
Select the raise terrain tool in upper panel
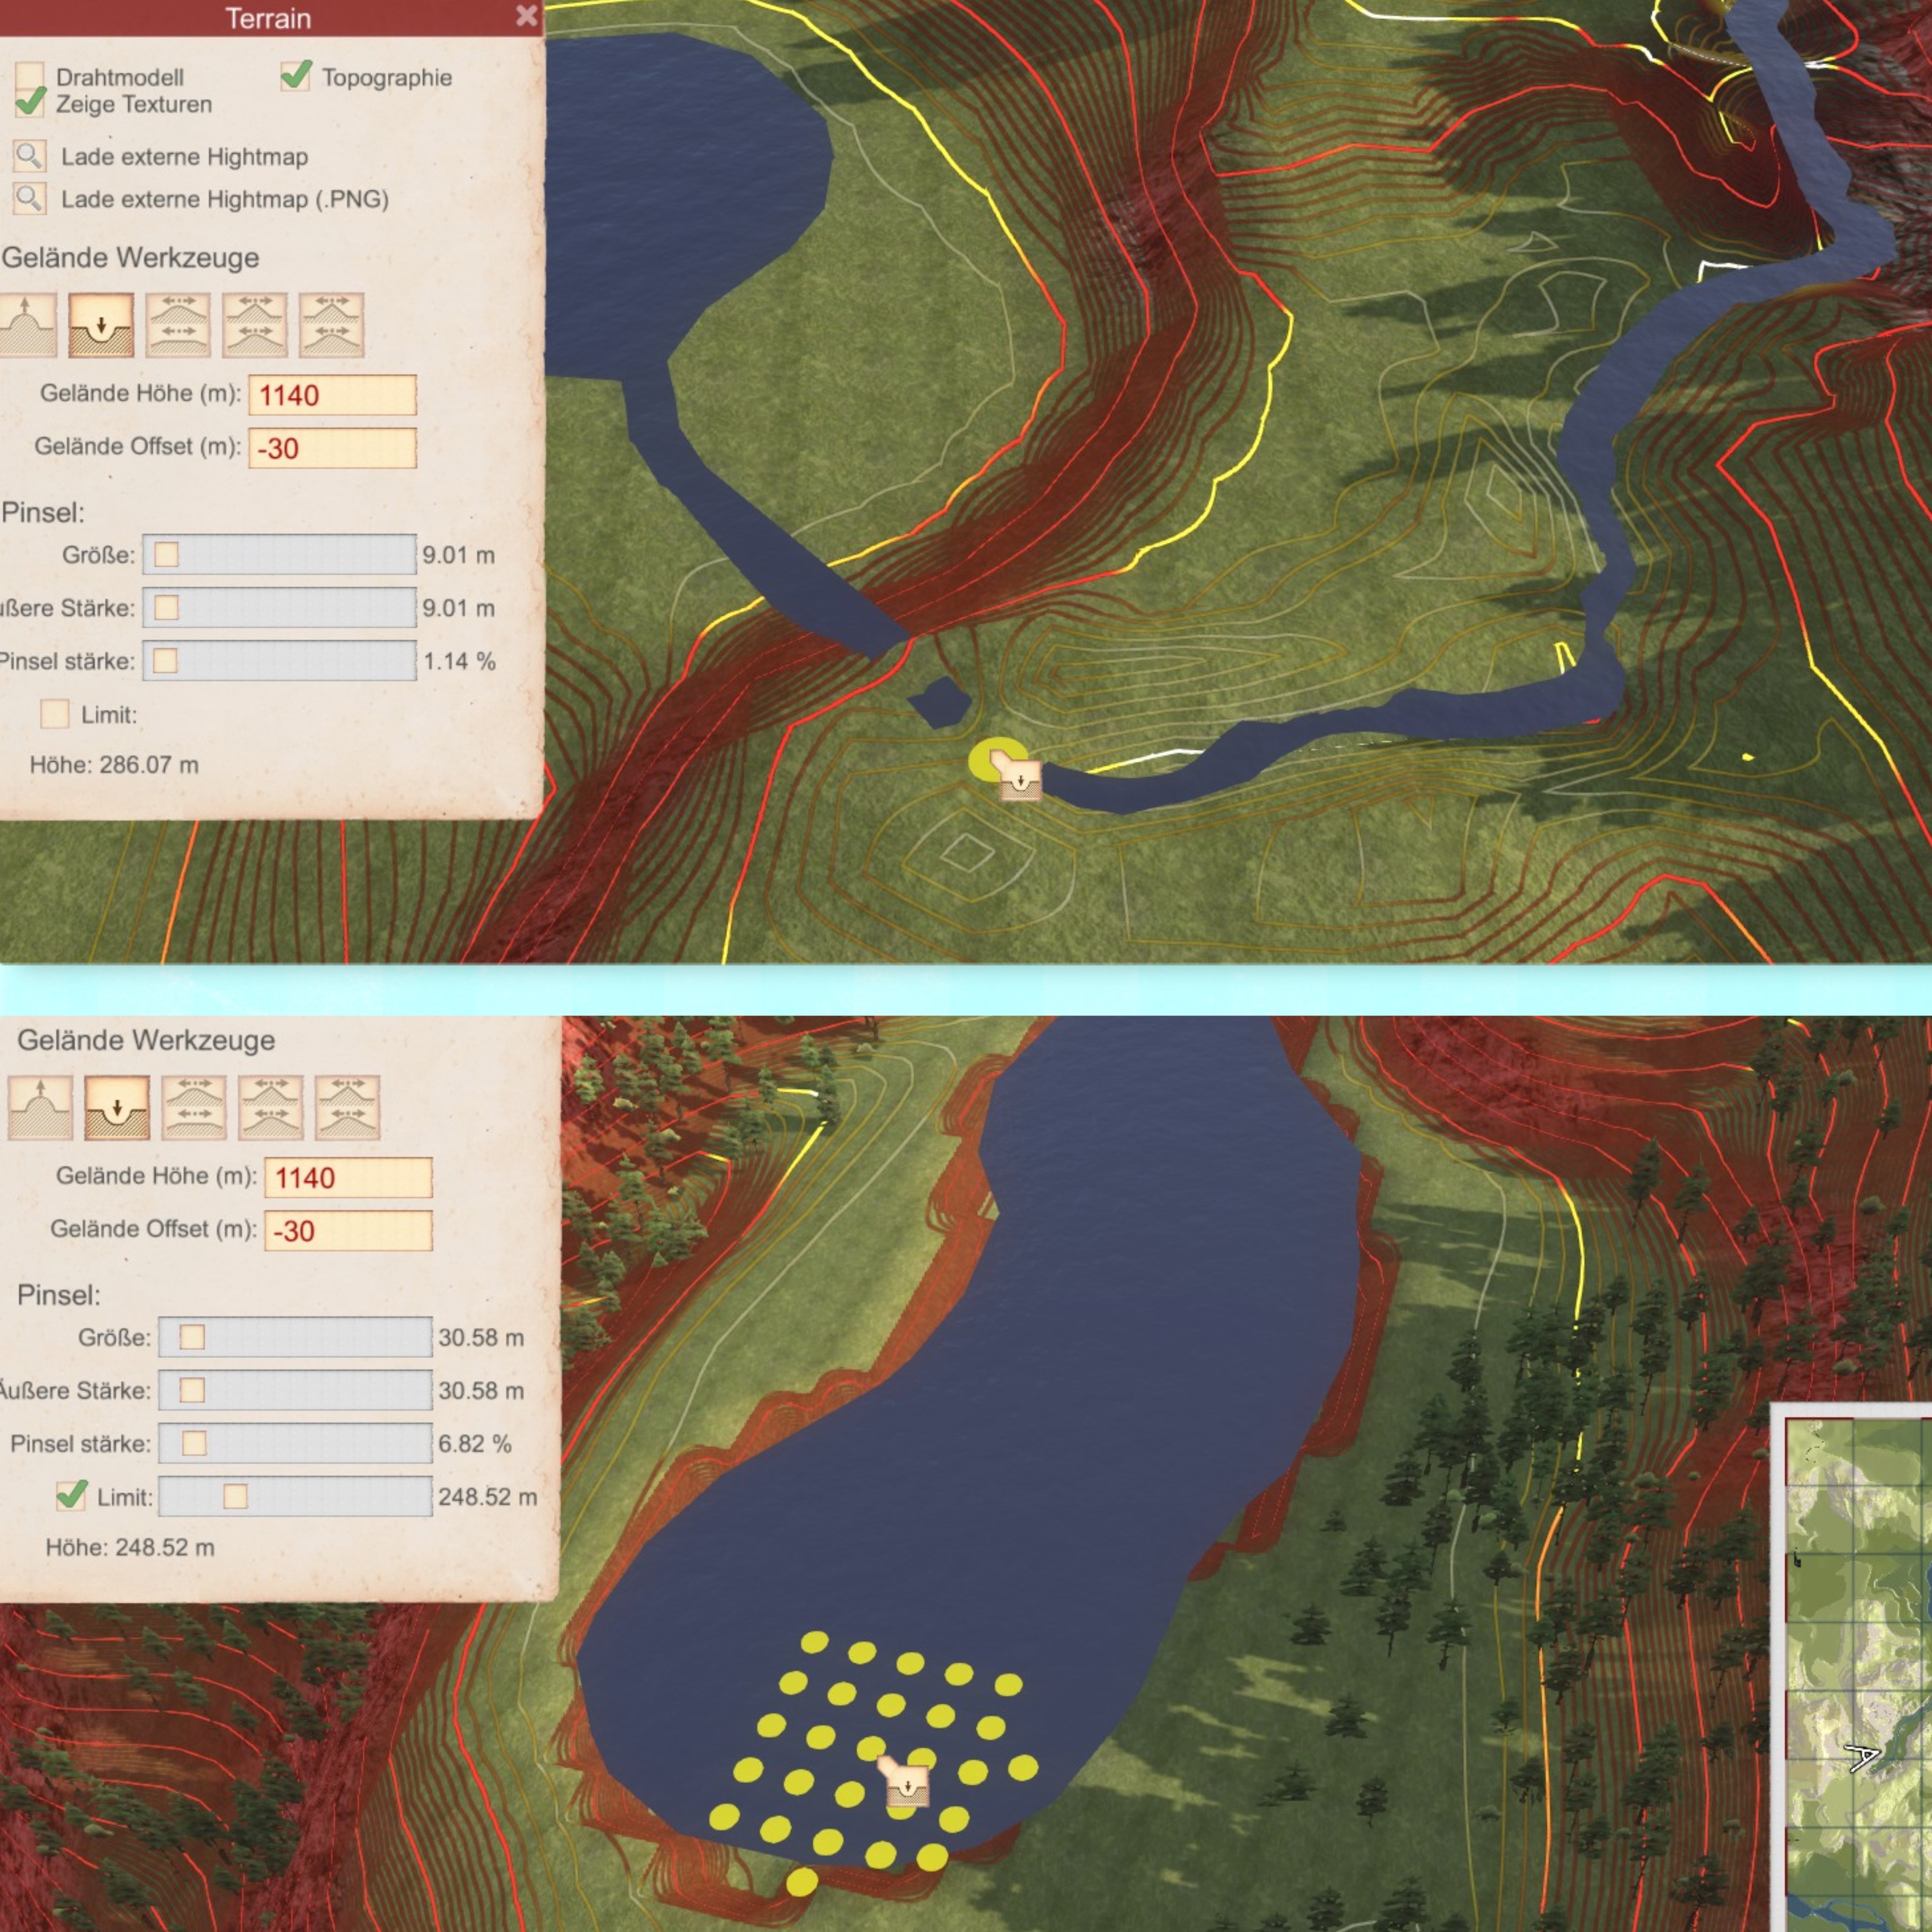coord(27,325)
